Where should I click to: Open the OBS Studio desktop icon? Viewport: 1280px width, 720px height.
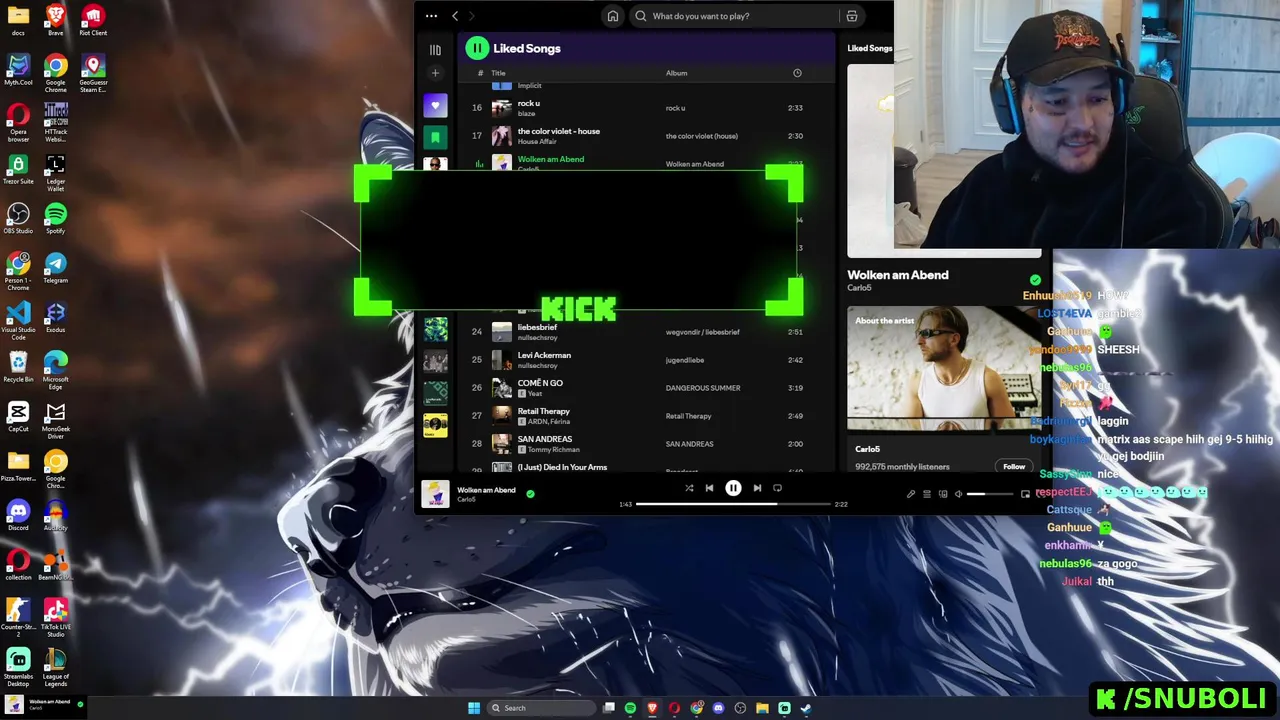point(18,218)
